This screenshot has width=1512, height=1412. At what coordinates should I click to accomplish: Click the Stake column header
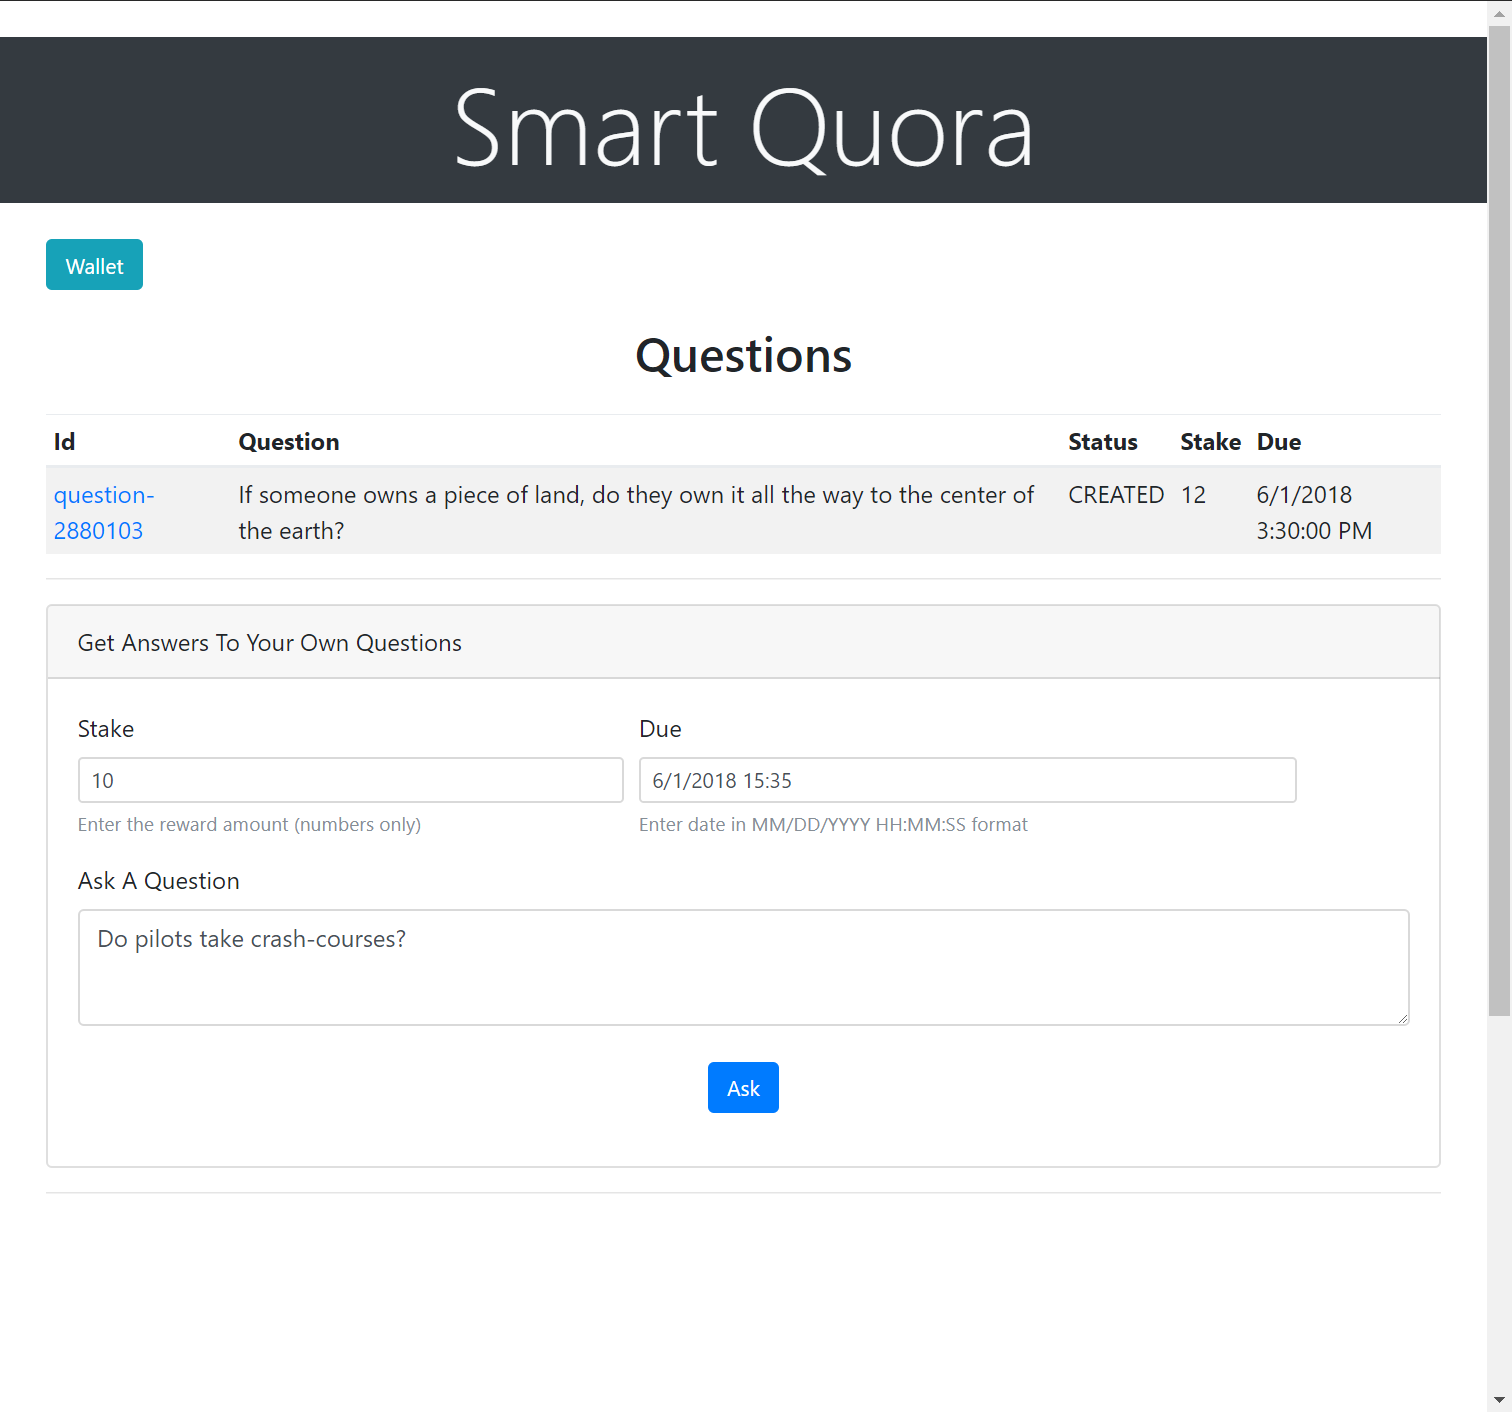point(1210,442)
